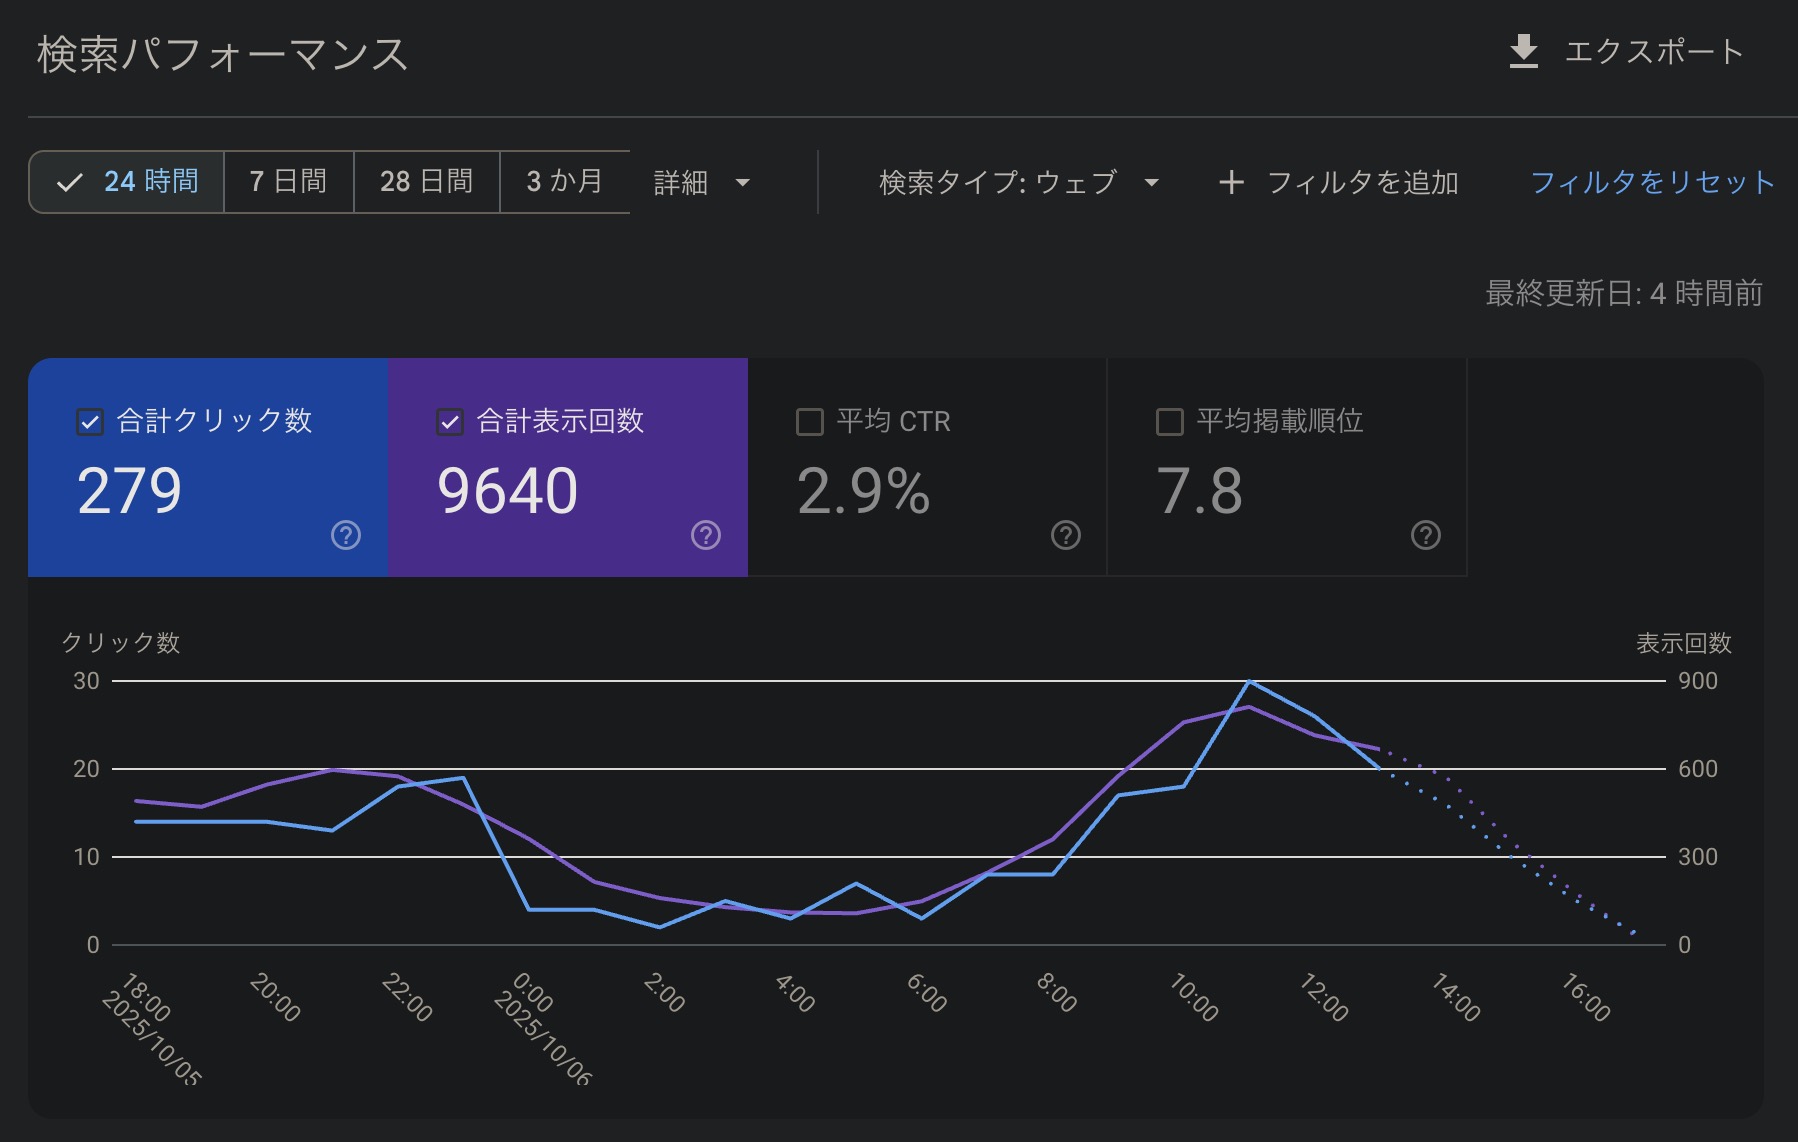Uncheck the 合計クリック数 checkbox

90,422
